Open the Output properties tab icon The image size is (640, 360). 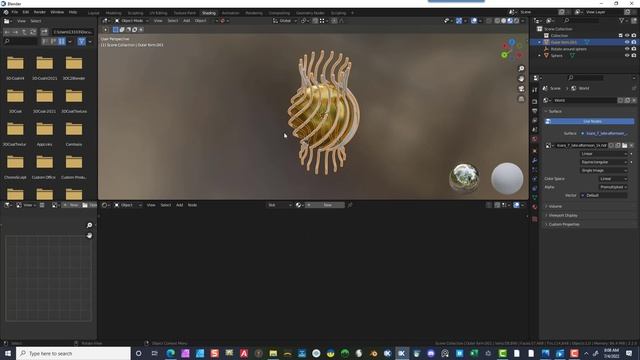point(535,111)
